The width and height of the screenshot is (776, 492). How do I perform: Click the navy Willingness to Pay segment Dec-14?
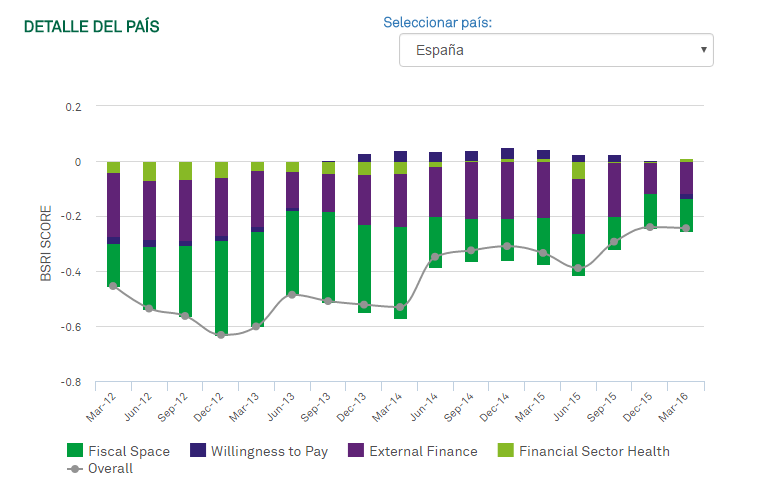[507, 153]
